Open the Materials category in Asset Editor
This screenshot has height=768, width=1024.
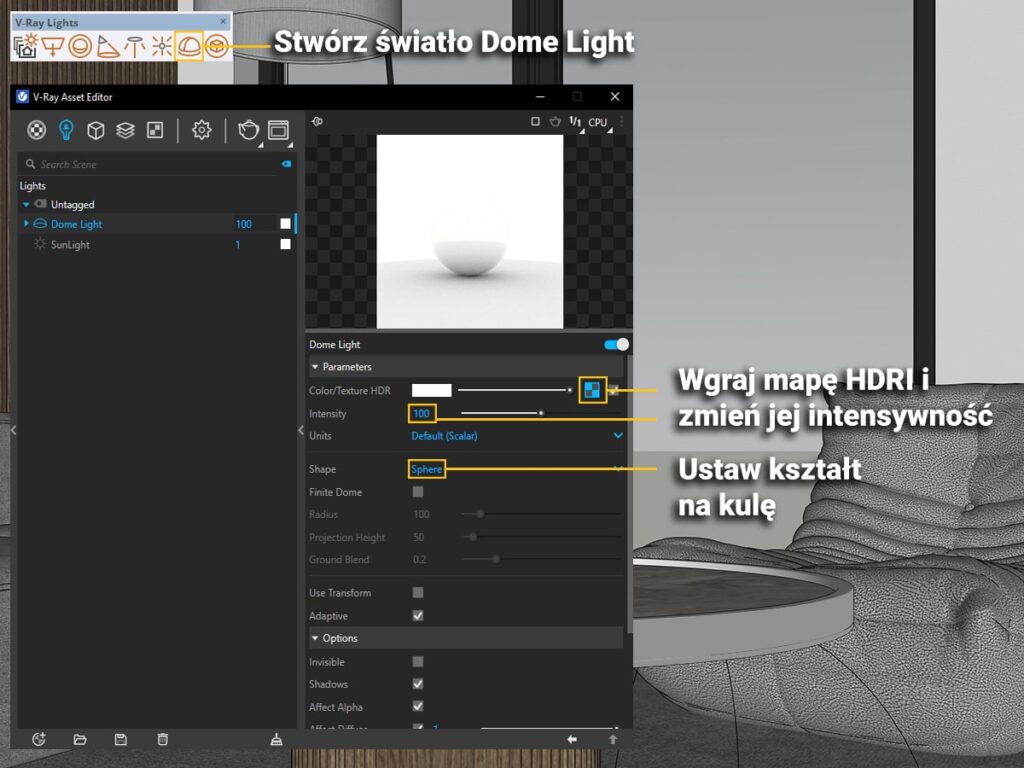(37, 130)
